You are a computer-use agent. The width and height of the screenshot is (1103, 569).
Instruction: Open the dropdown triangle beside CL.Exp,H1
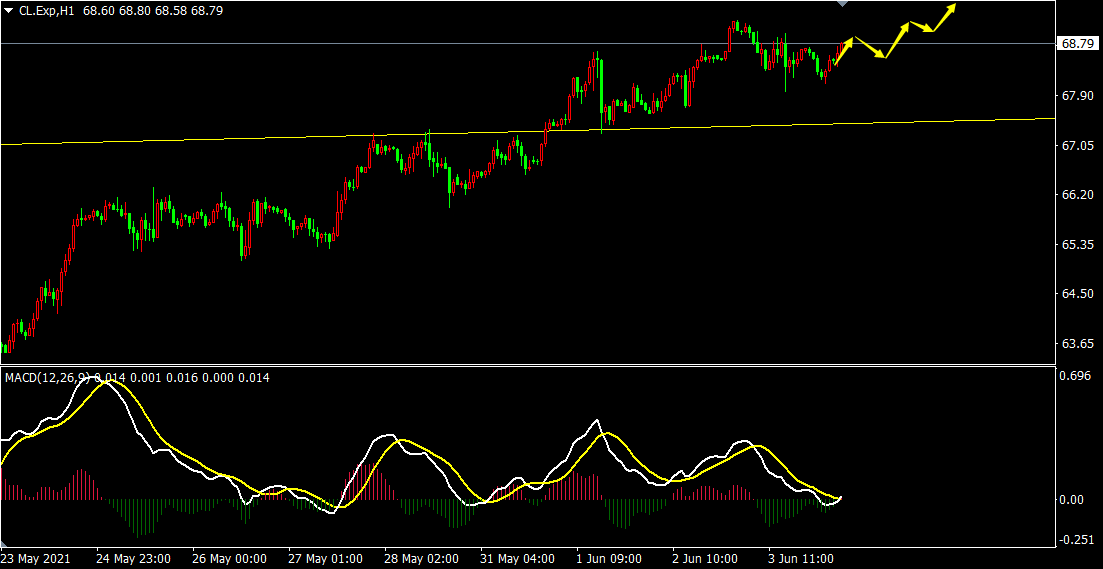pos(8,10)
